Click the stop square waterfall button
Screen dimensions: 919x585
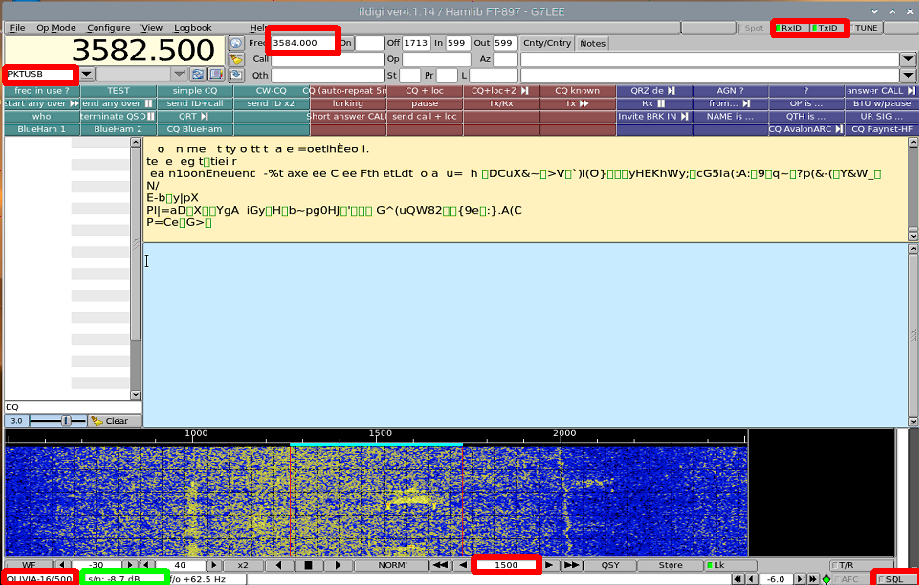pos(310,565)
